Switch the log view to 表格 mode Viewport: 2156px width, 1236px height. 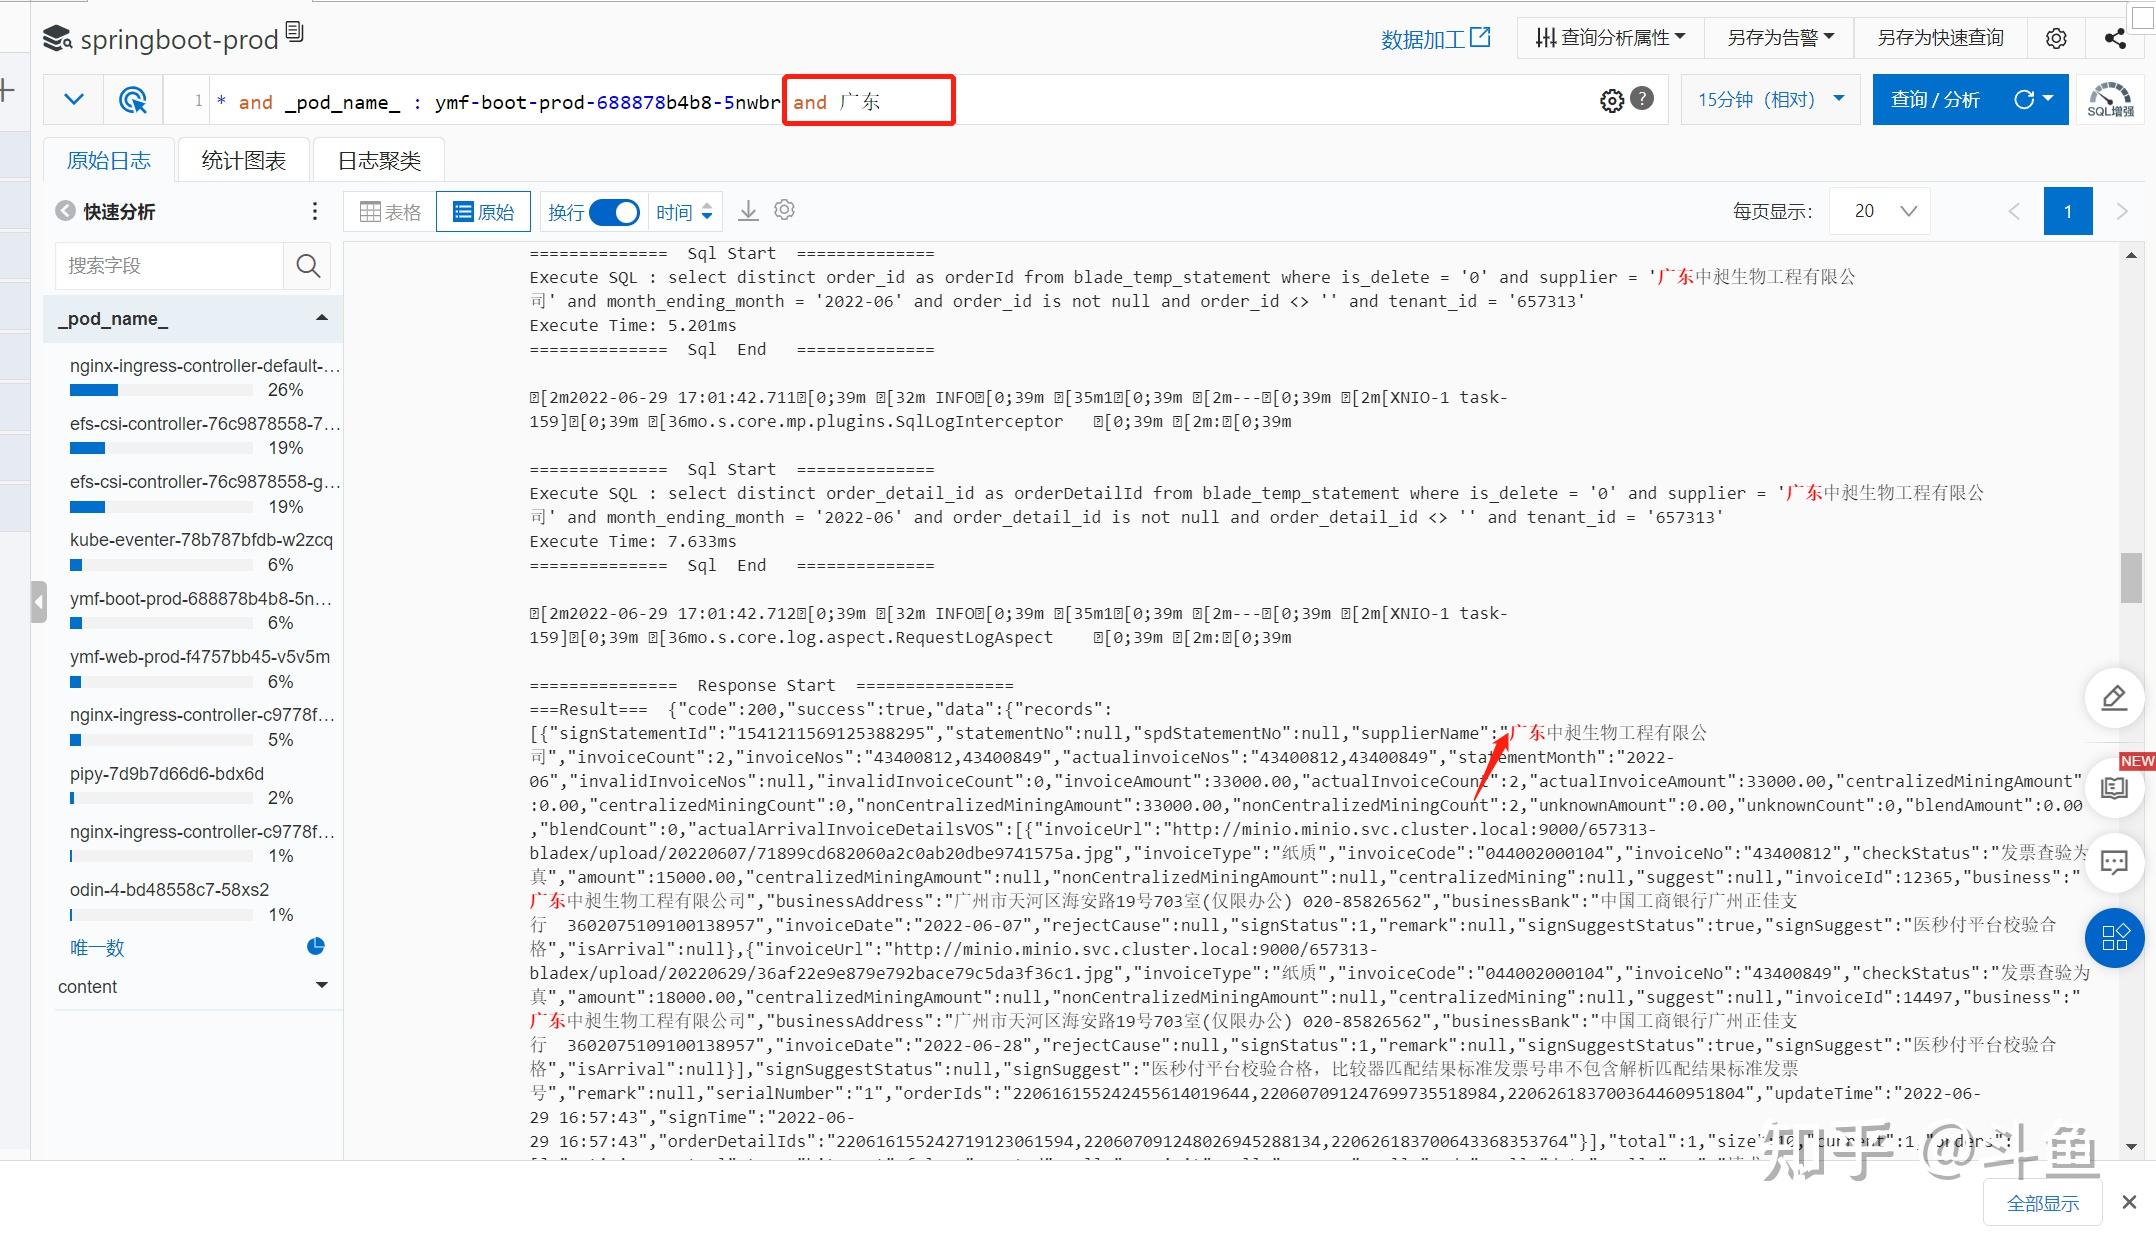pos(390,212)
